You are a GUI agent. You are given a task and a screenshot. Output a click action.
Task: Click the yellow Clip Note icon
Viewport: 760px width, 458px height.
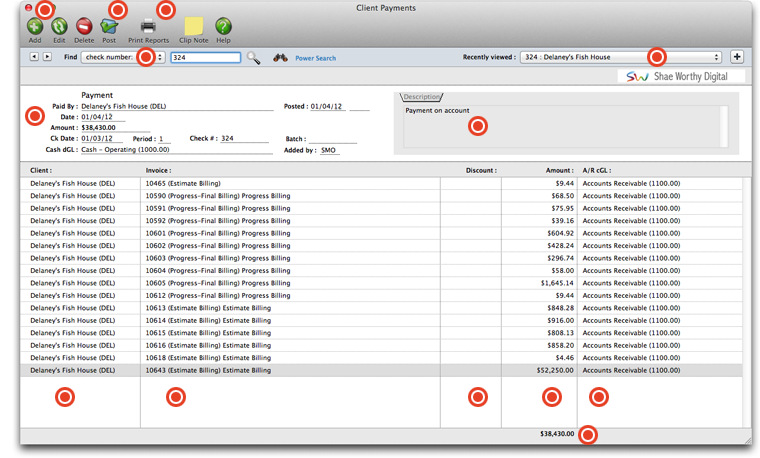pos(194,26)
